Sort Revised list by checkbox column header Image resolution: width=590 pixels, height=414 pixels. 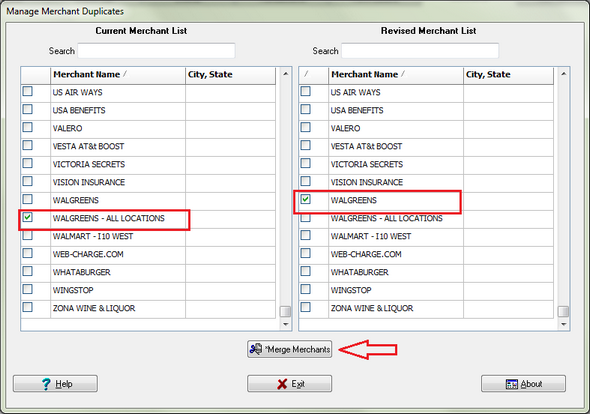click(x=313, y=75)
